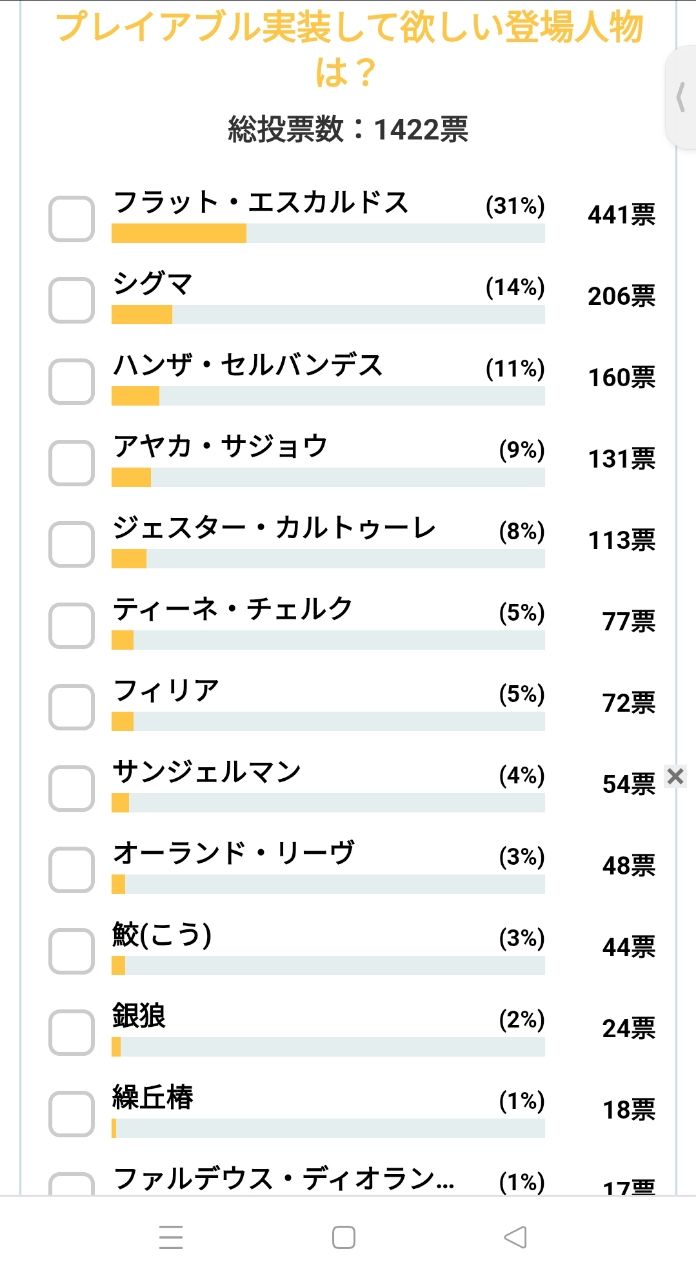Click the フラット・エスカルドス vote progress bar
This screenshot has height=1280, width=696.
(x=328, y=234)
